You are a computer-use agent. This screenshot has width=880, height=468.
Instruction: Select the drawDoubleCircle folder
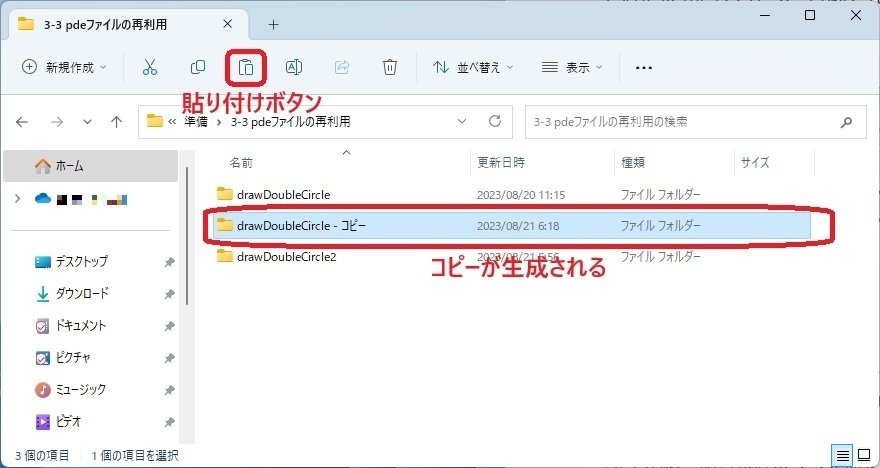point(283,195)
